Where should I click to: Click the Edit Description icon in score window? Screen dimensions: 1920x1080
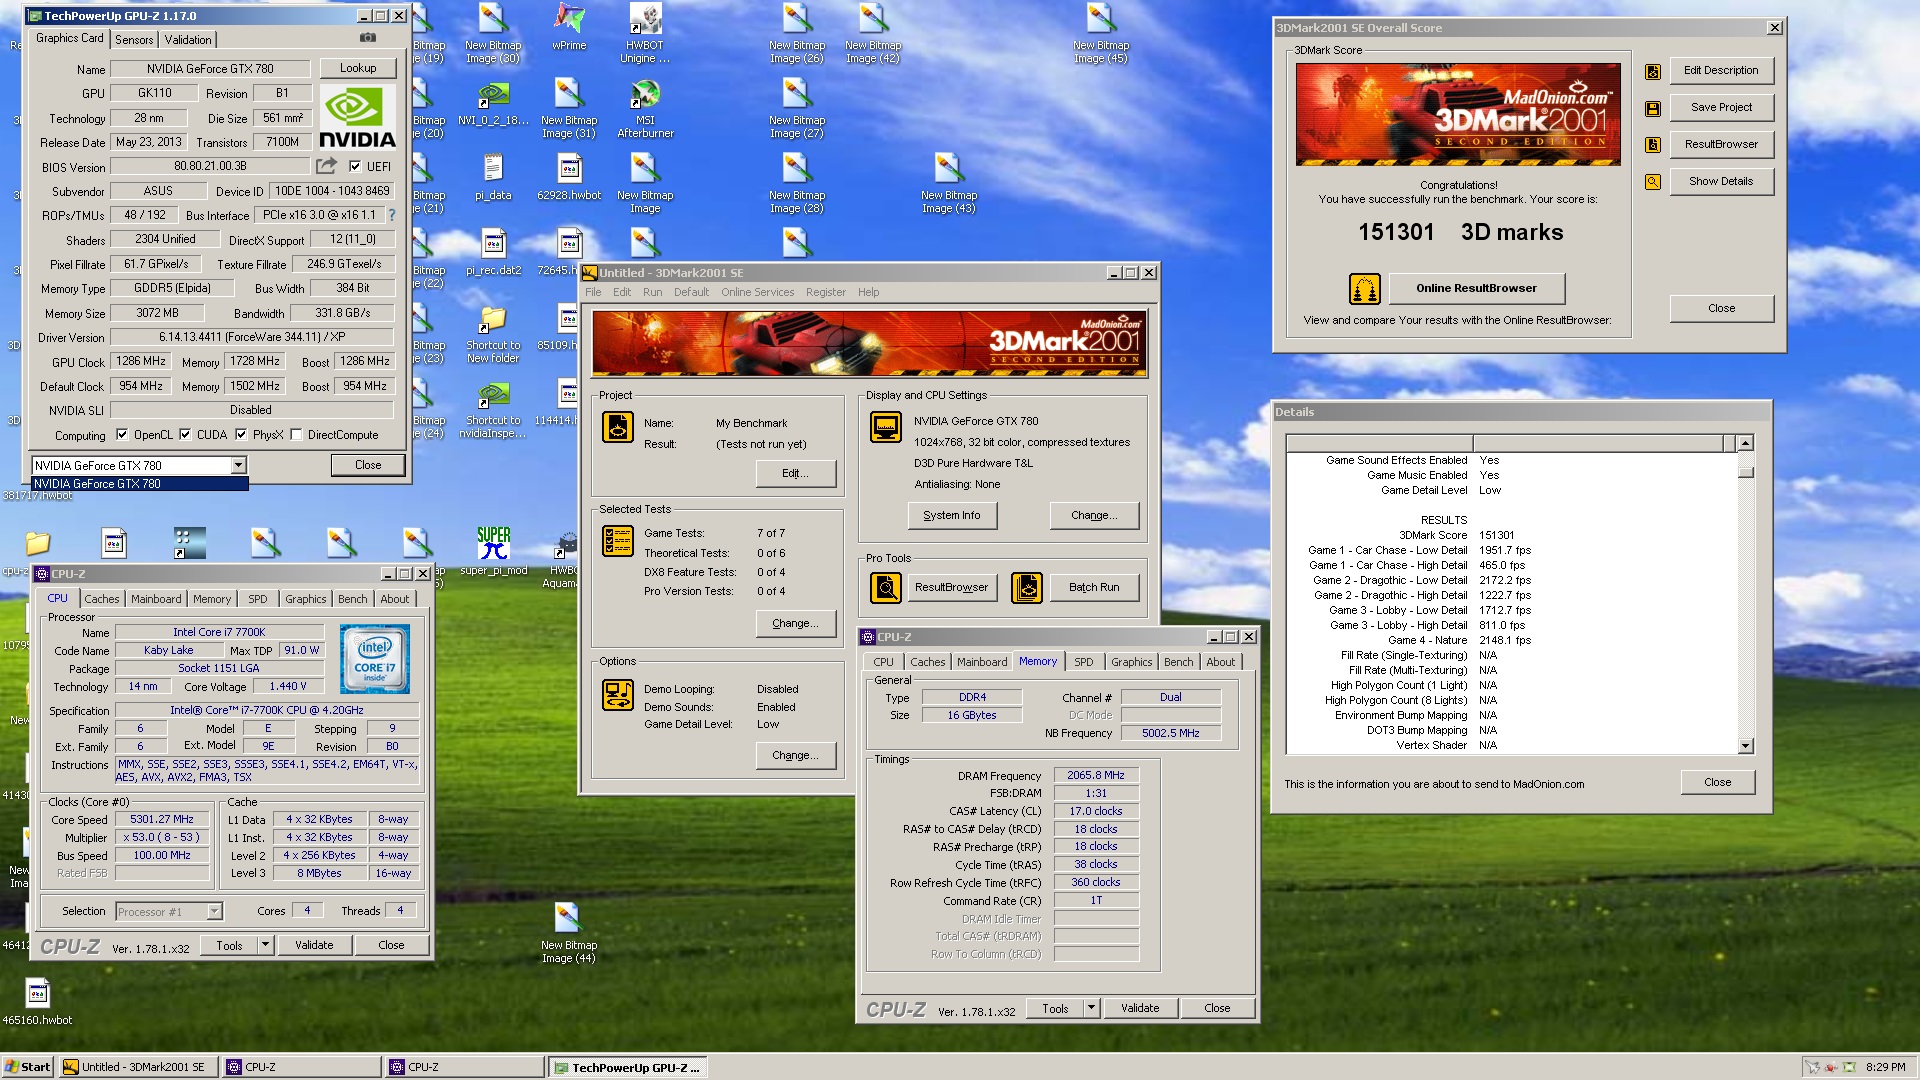(1653, 71)
